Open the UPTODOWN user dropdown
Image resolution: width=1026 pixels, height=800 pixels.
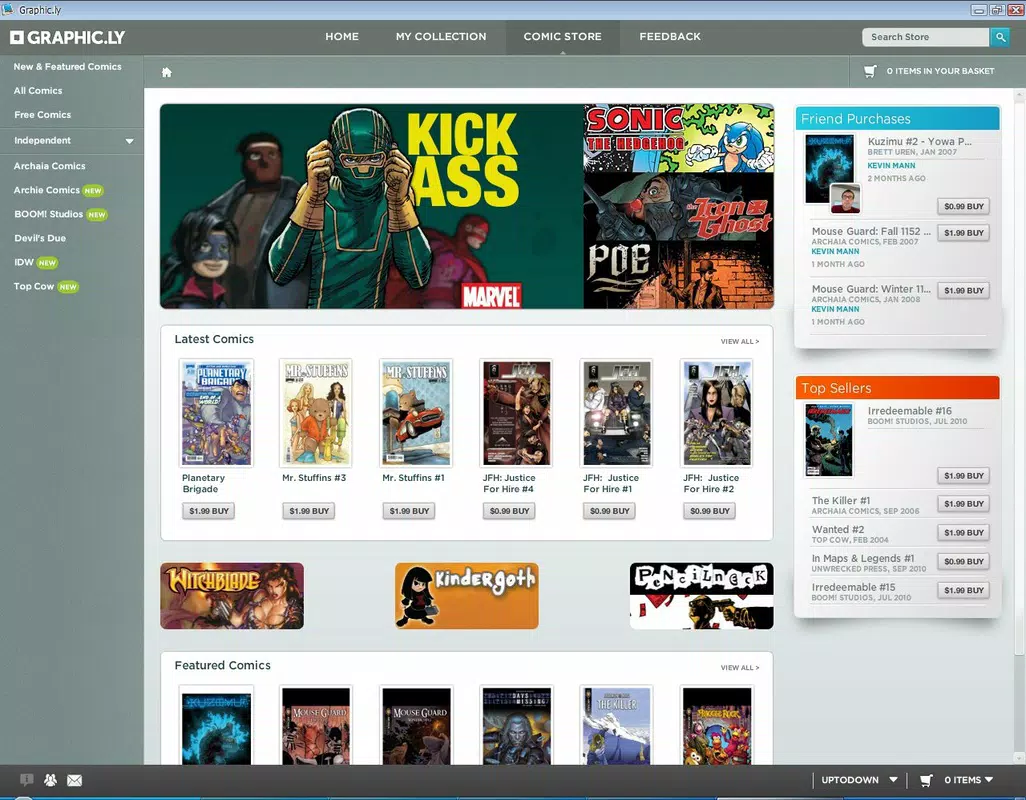tap(858, 780)
